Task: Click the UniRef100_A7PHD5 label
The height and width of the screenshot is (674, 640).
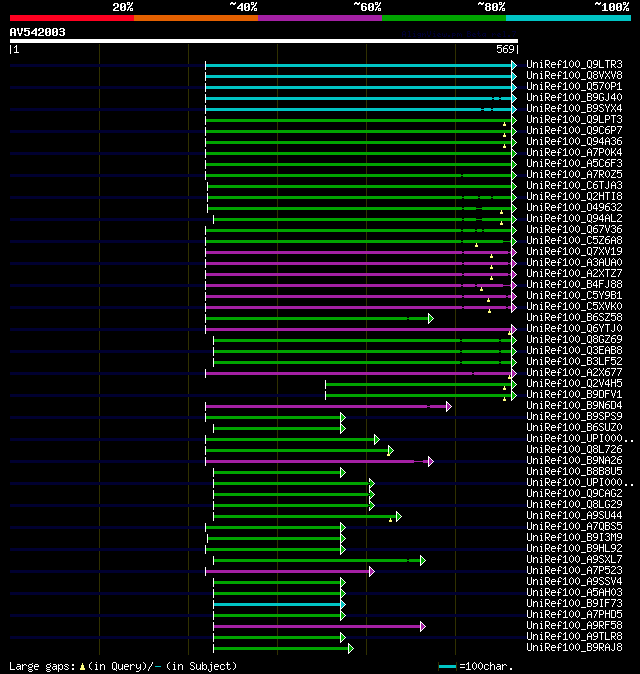Action: (x=574, y=615)
